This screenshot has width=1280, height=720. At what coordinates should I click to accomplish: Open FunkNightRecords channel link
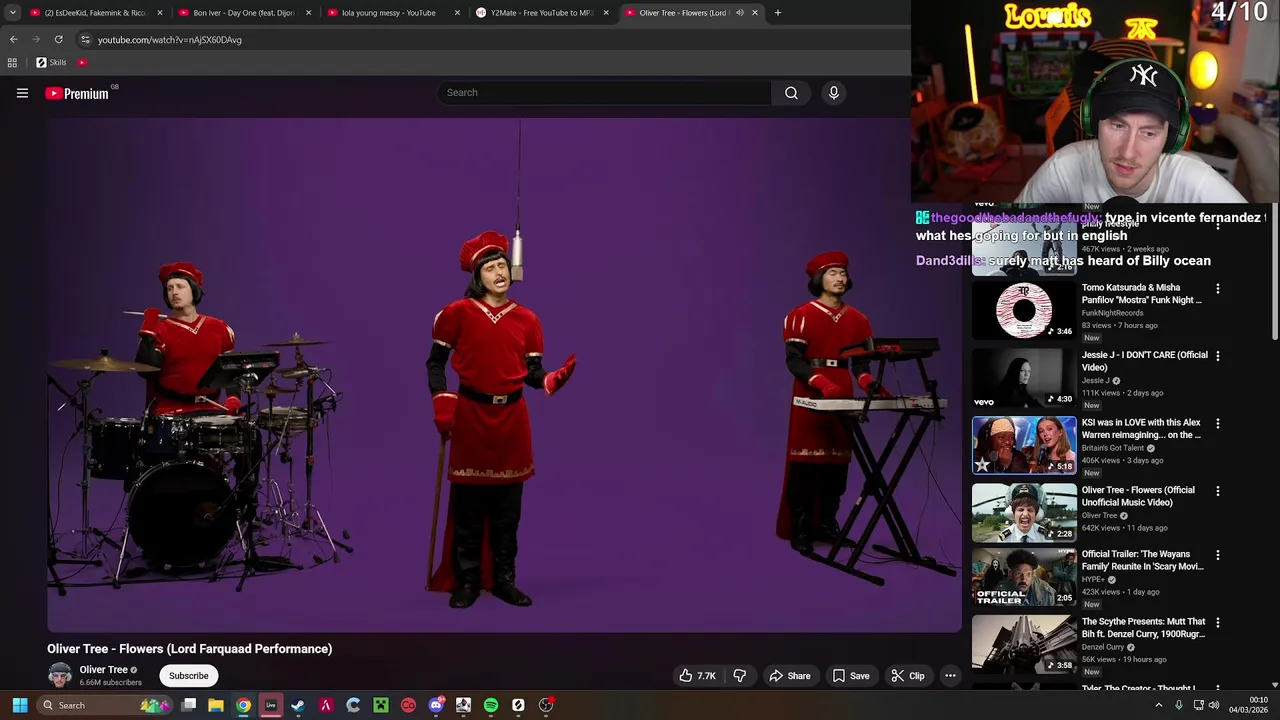tap(1112, 313)
